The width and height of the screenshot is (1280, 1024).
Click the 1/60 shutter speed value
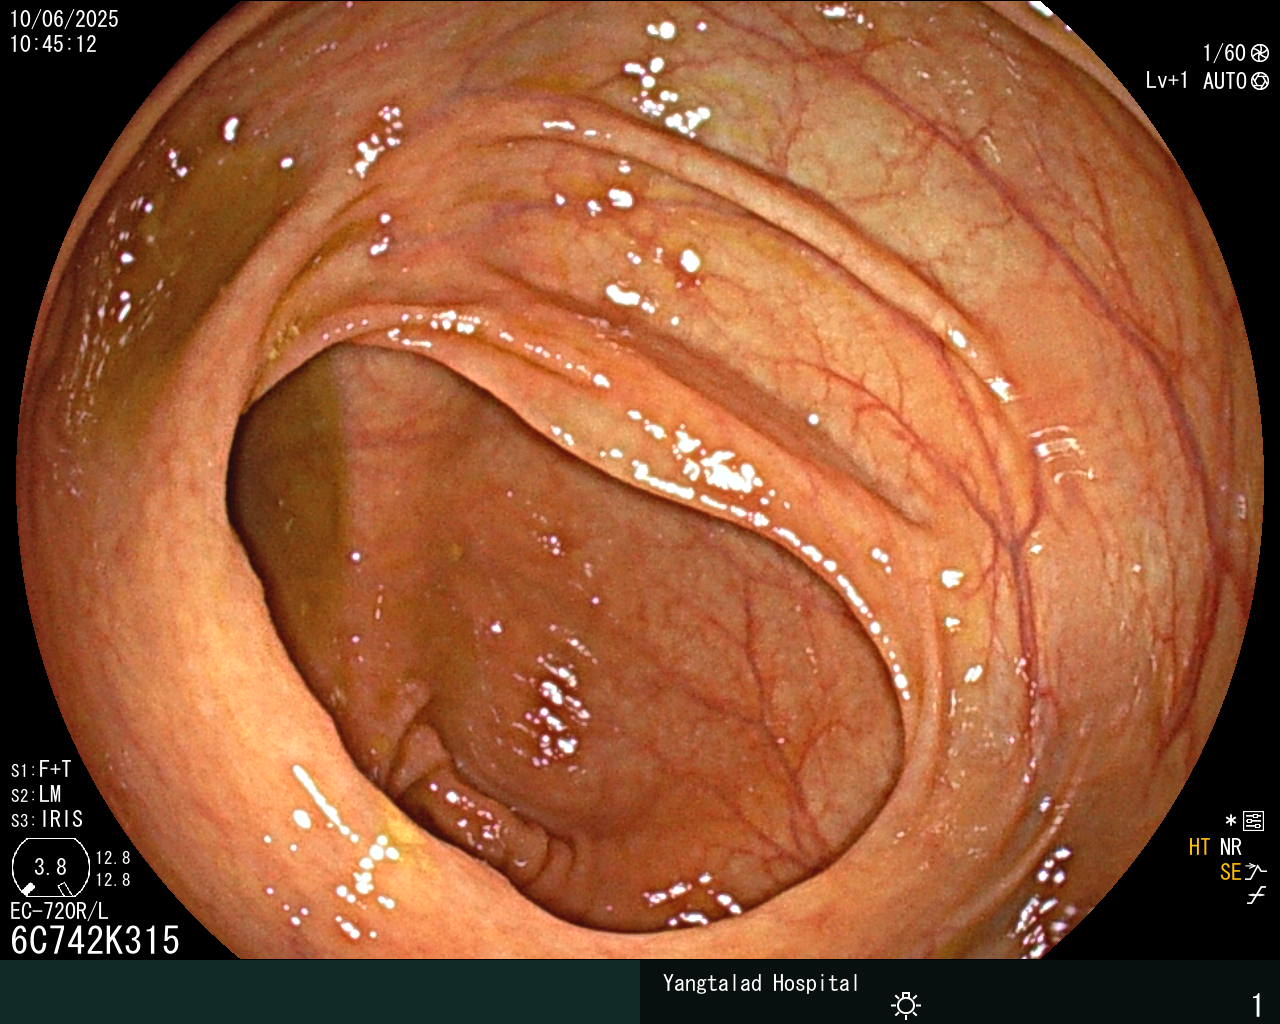(x=1224, y=54)
